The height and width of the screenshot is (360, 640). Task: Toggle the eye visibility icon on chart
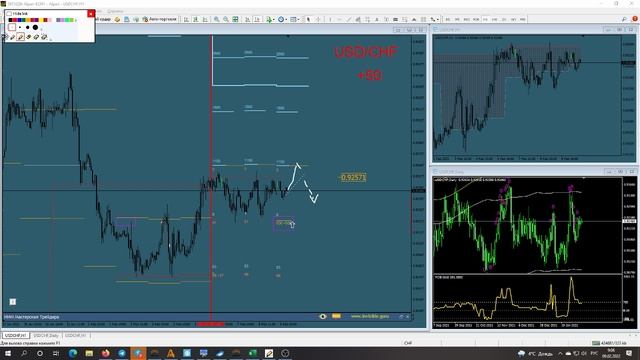click(323, 316)
